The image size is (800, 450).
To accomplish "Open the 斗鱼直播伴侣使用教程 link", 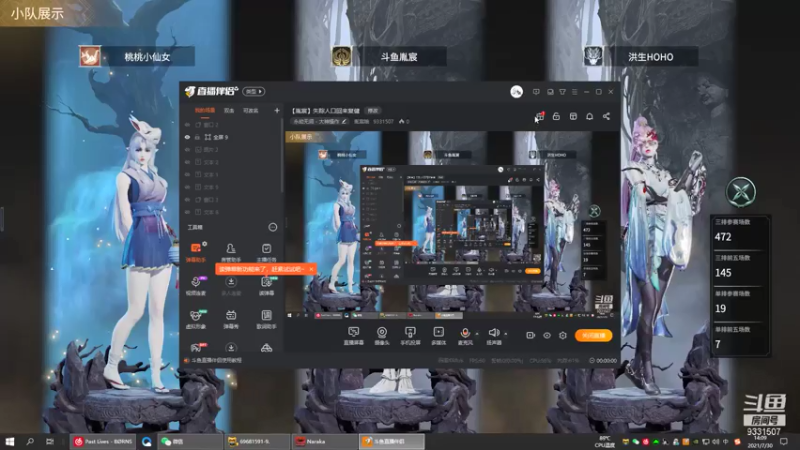I will click(216, 360).
